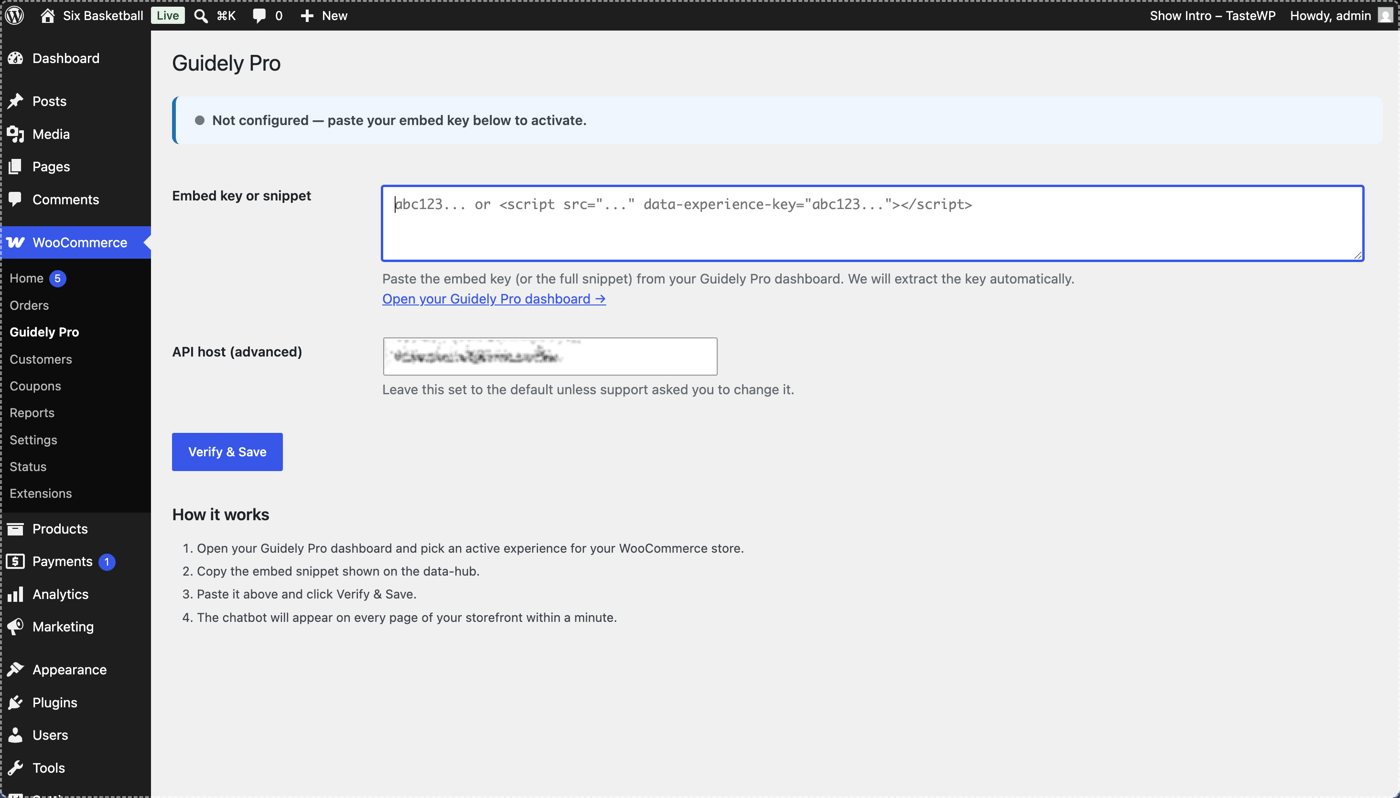Click the Six Basketball site name
Viewport: 1400px width, 798px height.
103,15
